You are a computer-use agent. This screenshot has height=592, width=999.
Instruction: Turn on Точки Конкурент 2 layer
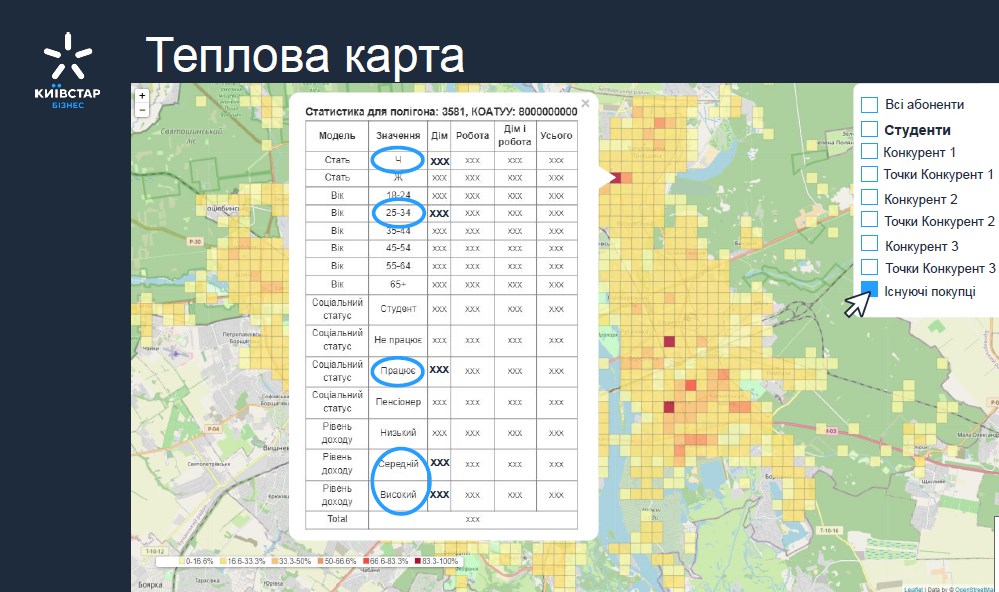point(870,220)
